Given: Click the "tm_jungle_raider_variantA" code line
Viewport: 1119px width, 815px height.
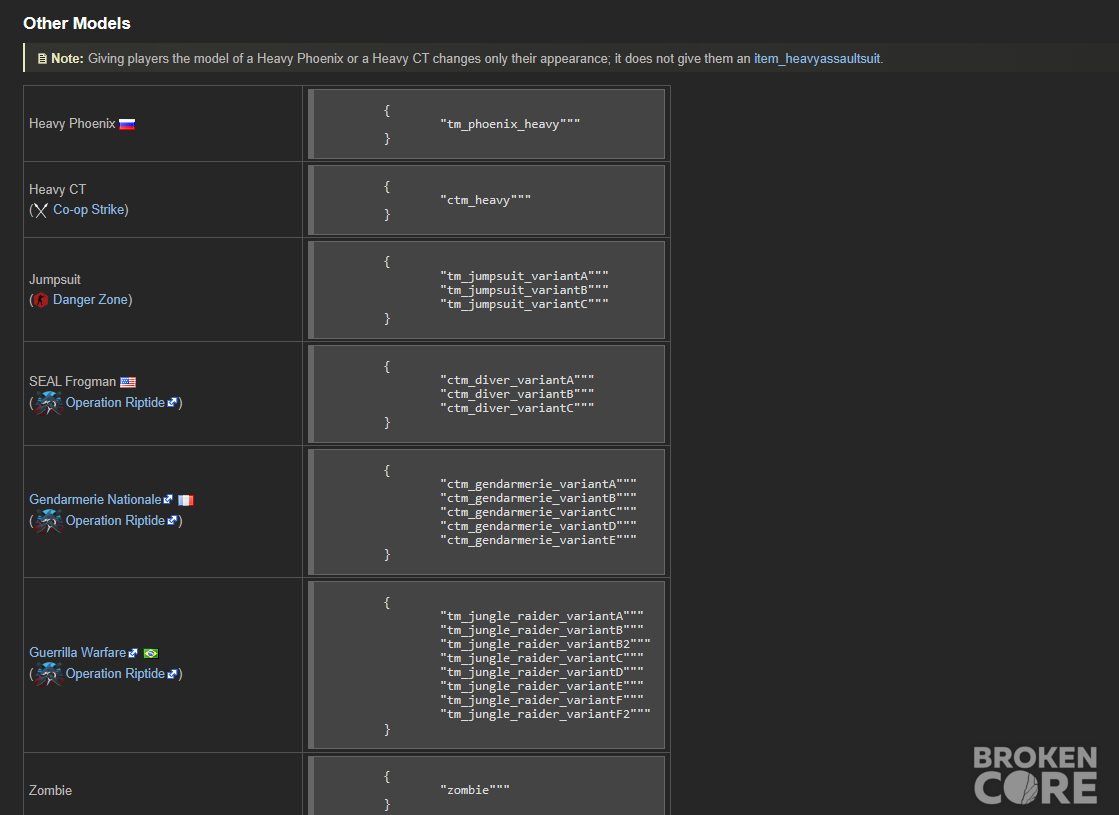Looking at the screenshot, I should [x=542, y=616].
